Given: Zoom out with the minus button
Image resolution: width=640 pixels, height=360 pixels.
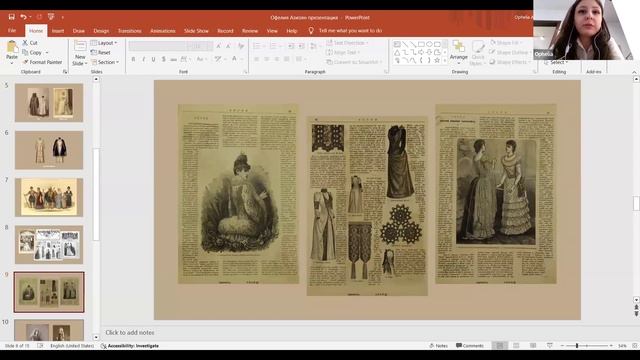Looking at the screenshot, I should (x=562, y=346).
